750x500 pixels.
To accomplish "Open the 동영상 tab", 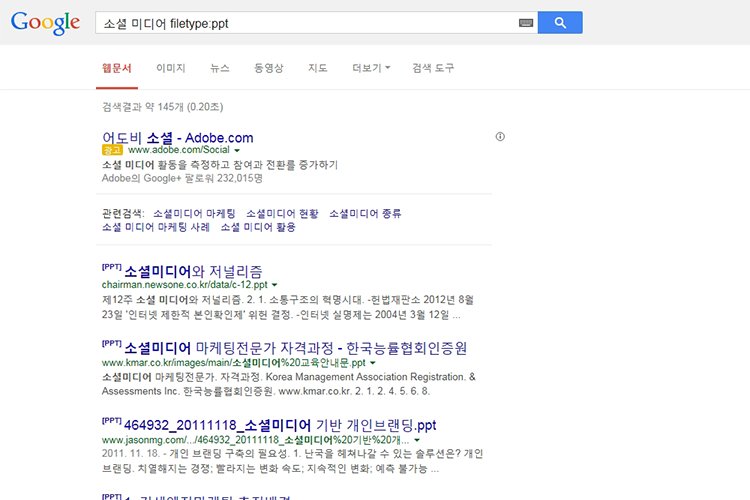I will (x=269, y=68).
